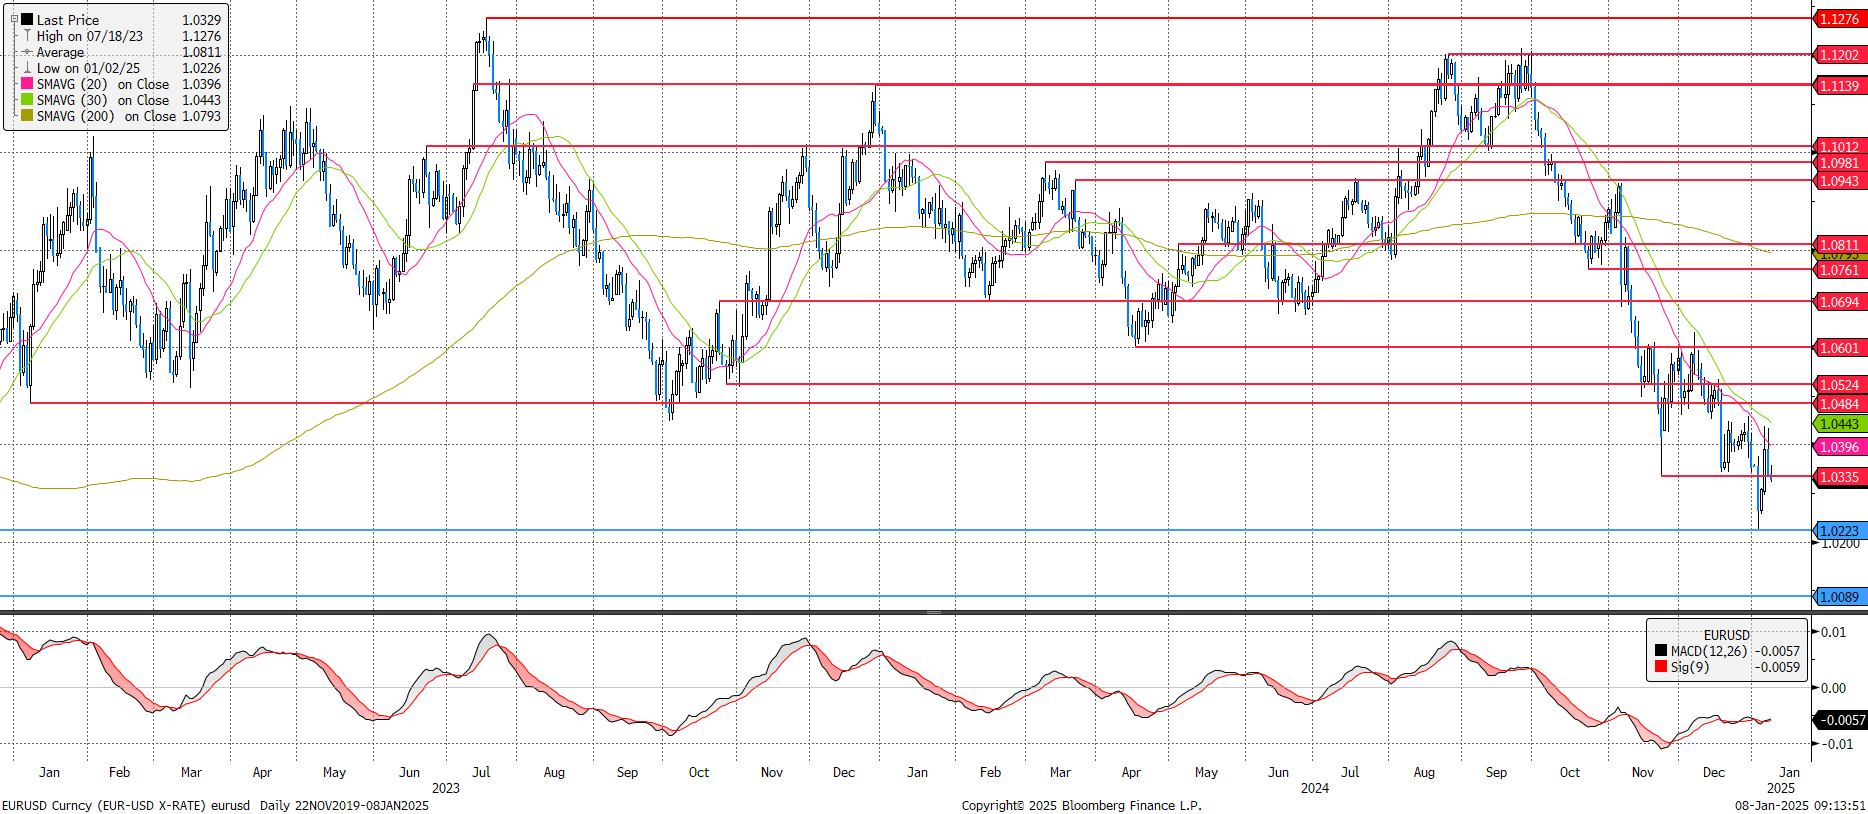Click the pink SMAVG (20) color swatch
The image size is (1868, 814).
pos(27,84)
